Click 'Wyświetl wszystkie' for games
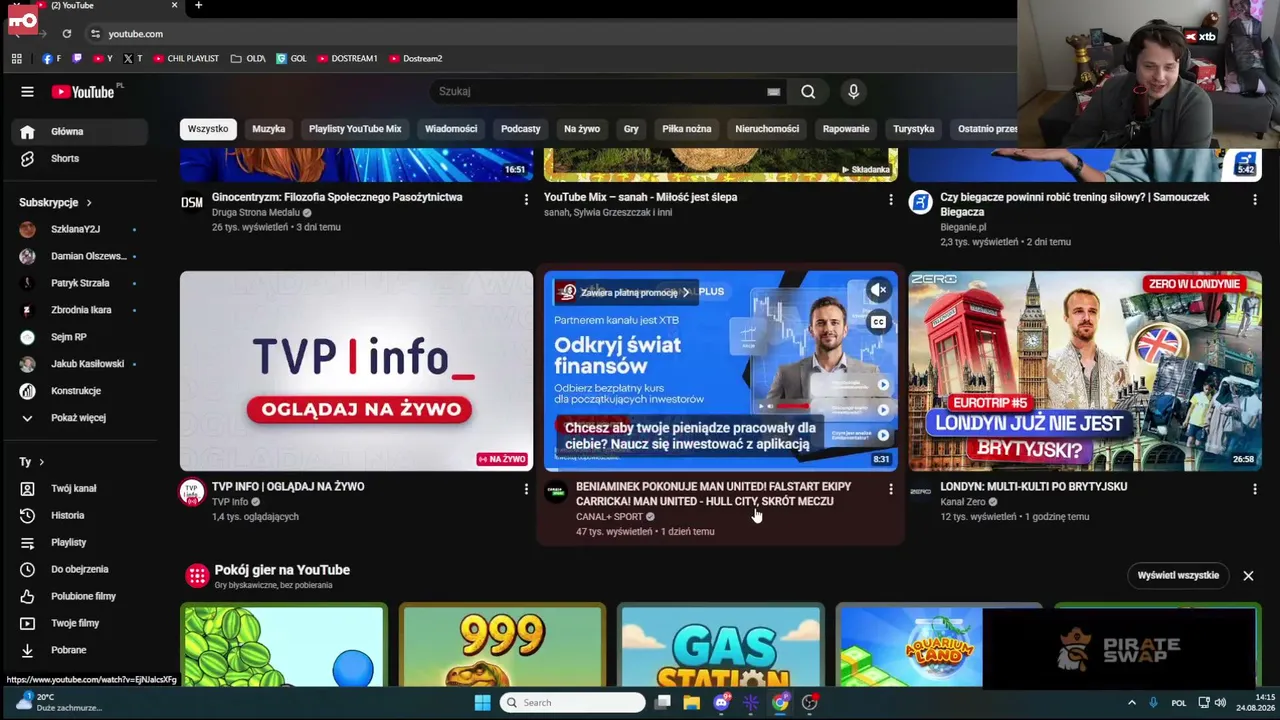Screen dimensions: 1280x720 (x=1178, y=576)
